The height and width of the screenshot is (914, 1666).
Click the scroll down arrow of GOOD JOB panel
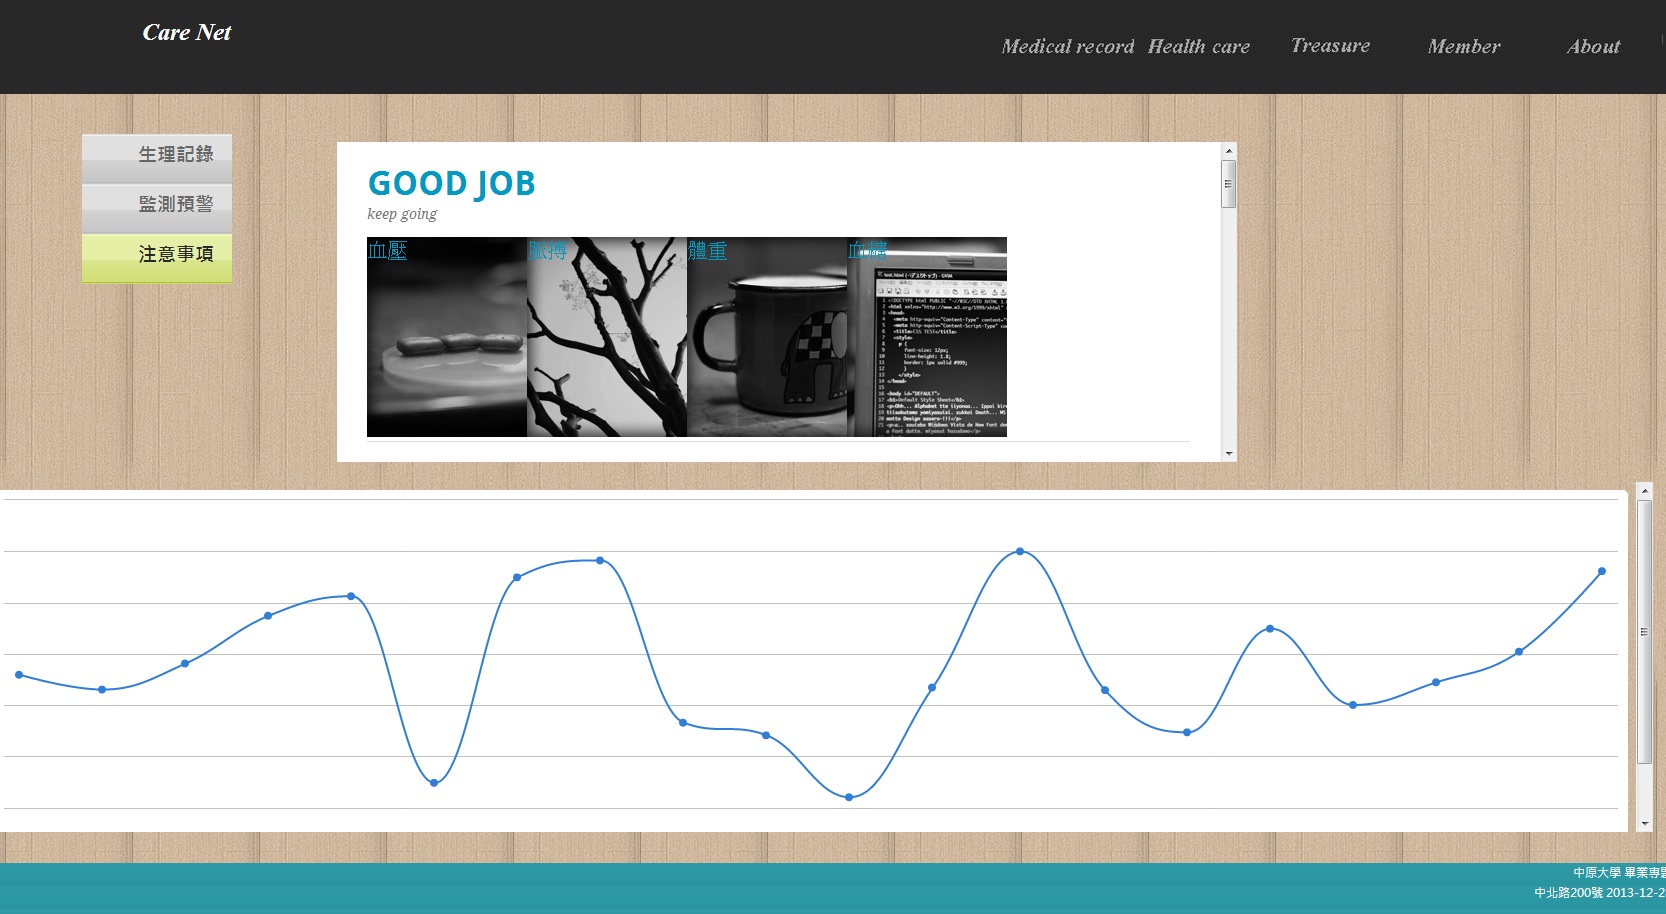(x=1229, y=454)
